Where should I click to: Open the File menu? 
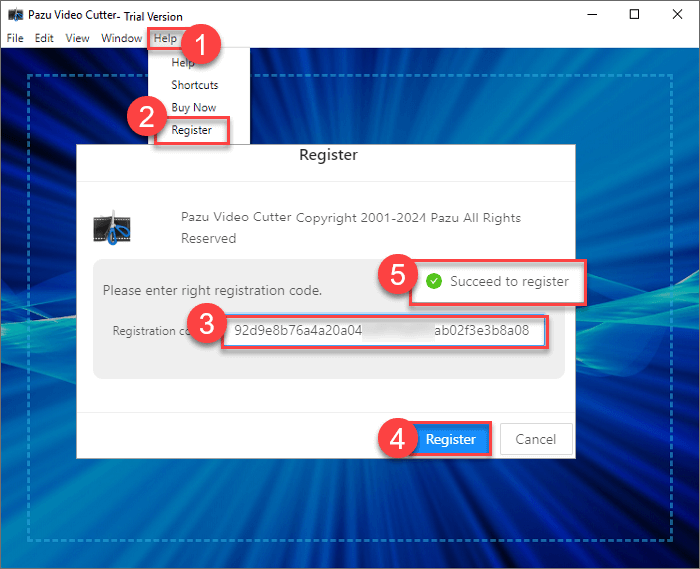click(x=15, y=38)
